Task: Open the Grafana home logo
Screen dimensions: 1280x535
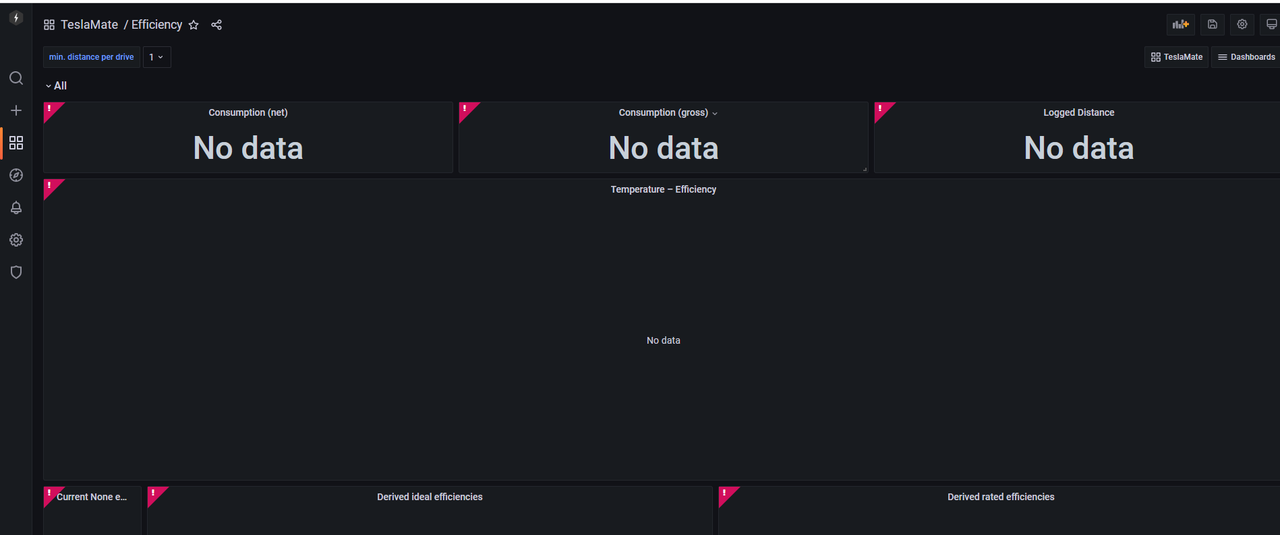Action: (x=15, y=19)
